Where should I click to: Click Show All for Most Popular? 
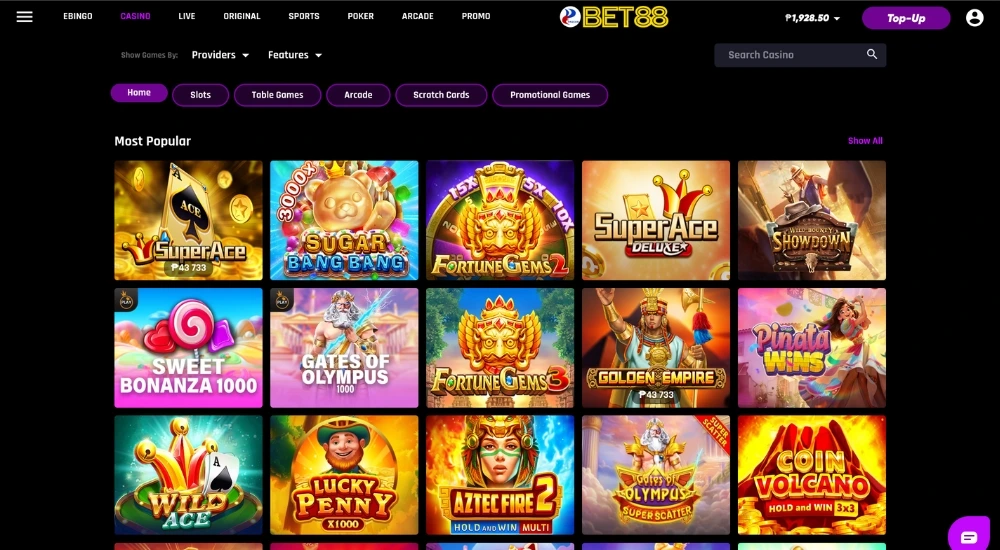[865, 140]
